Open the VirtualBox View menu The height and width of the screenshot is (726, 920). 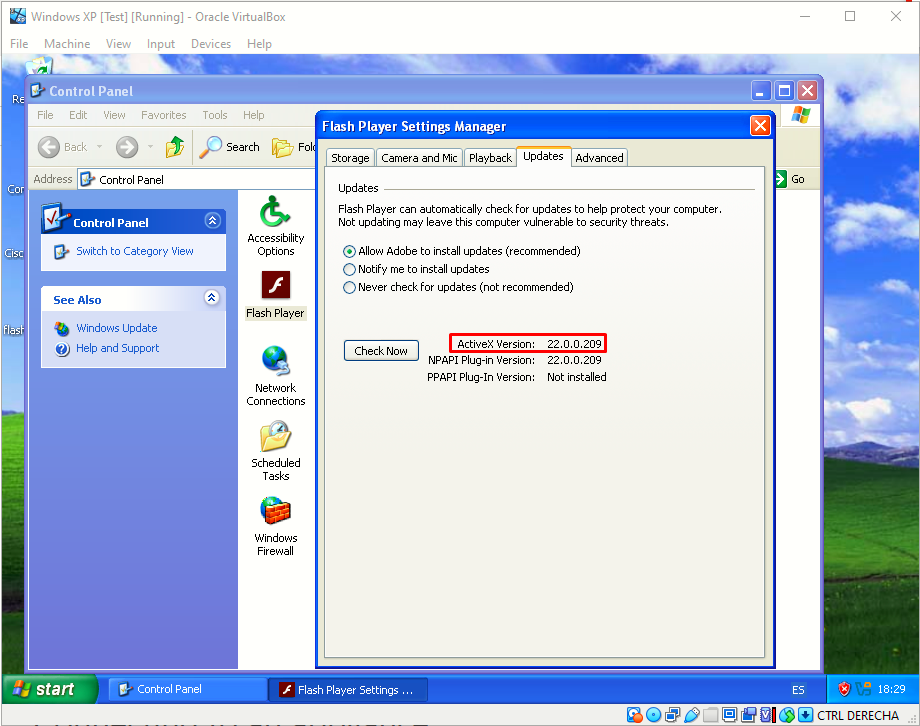[x=119, y=44]
